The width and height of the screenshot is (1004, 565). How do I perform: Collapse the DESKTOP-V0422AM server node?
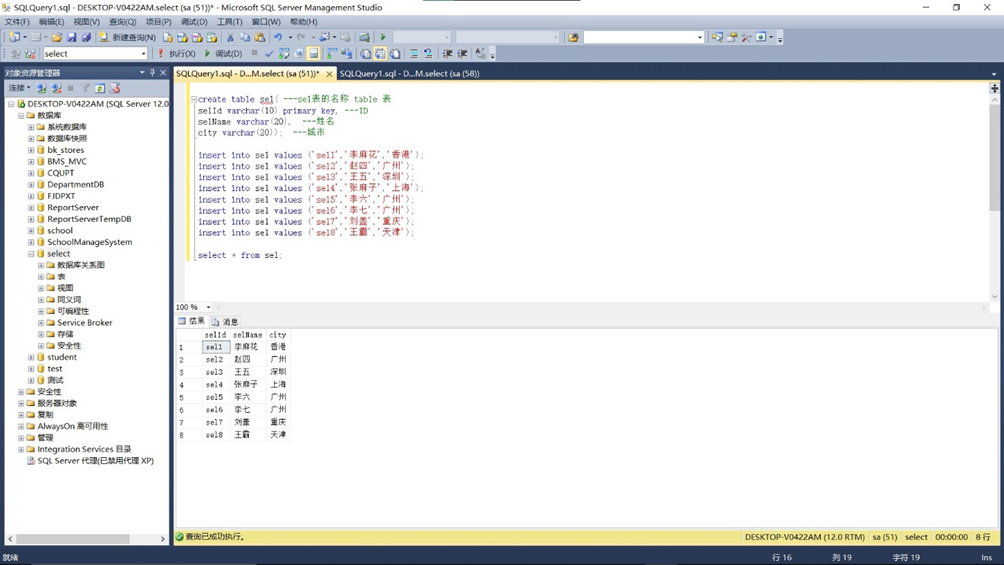(x=11, y=104)
